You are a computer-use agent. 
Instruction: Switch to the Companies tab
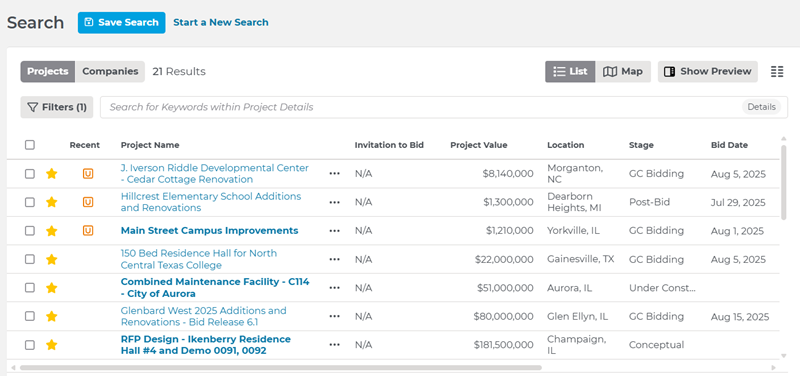coord(110,71)
